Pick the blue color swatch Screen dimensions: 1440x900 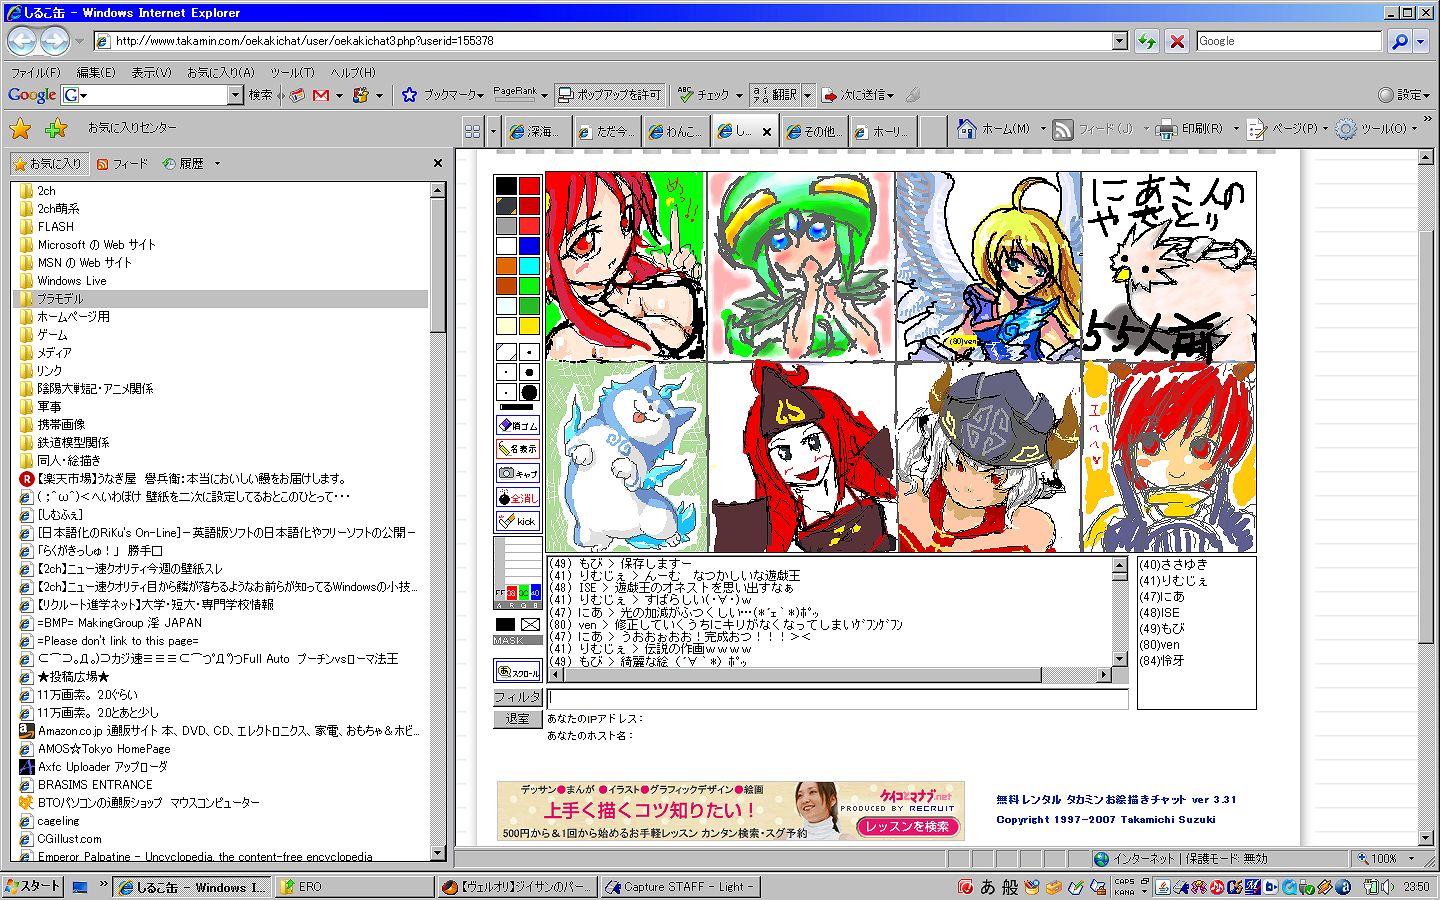[x=529, y=246]
